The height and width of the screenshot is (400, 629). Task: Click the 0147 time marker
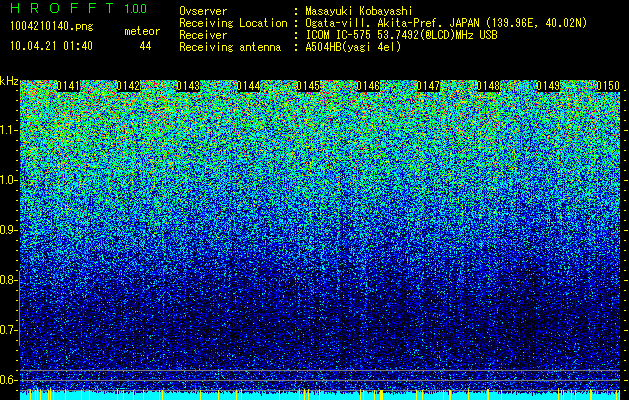coord(428,86)
